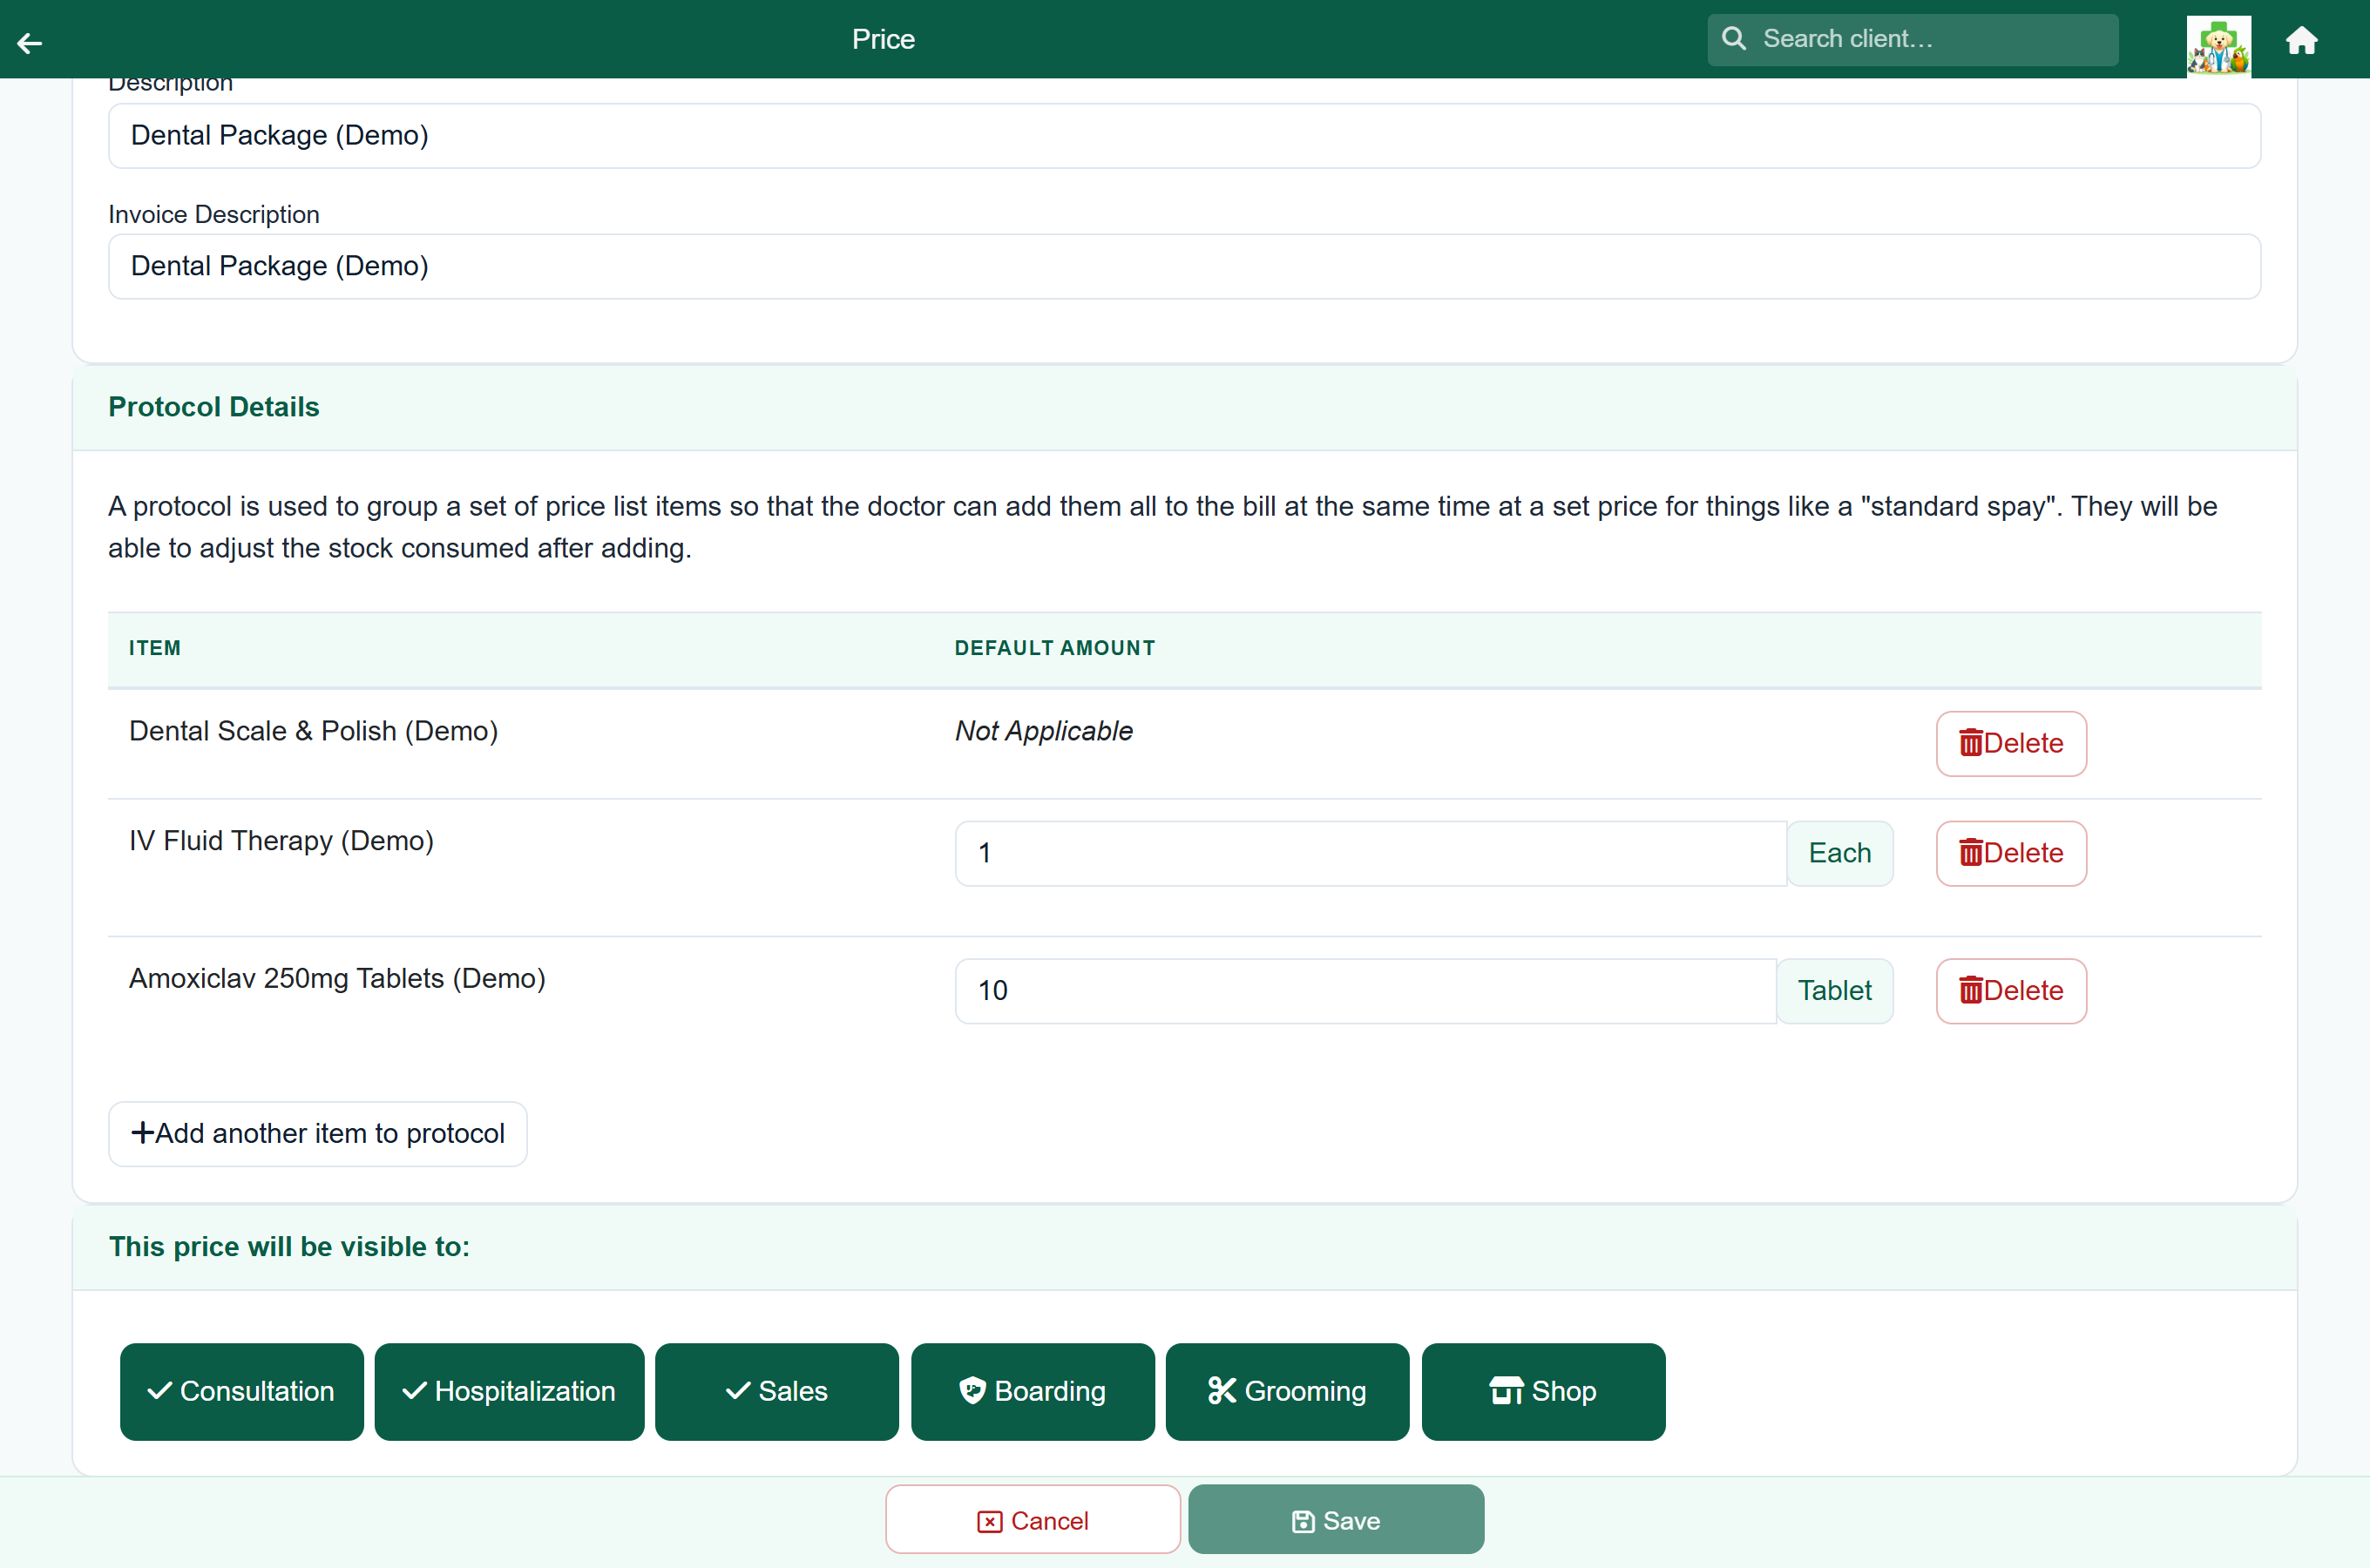Click the Dental Scale & Polish (Demo) item name

coord(313,731)
